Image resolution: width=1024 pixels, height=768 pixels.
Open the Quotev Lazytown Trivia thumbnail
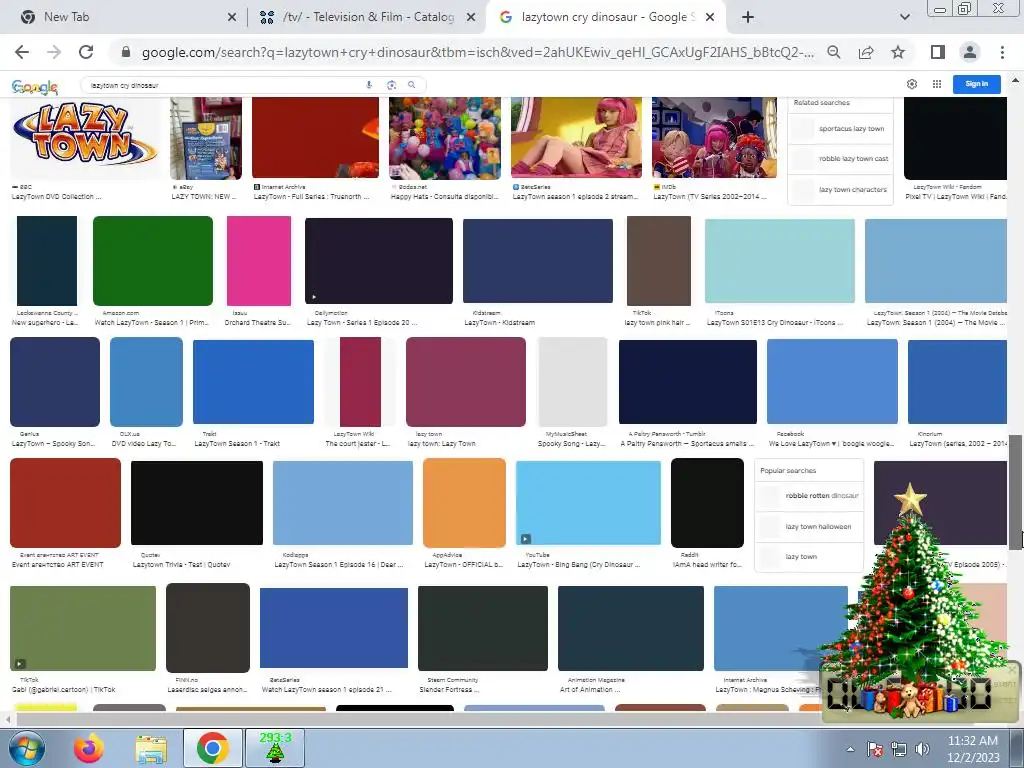click(197, 502)
